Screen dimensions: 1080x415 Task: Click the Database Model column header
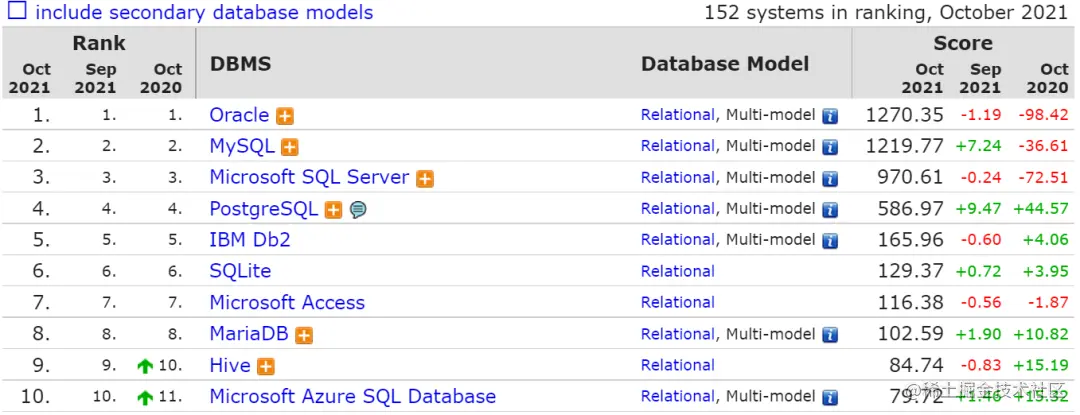tap(725, 64)
